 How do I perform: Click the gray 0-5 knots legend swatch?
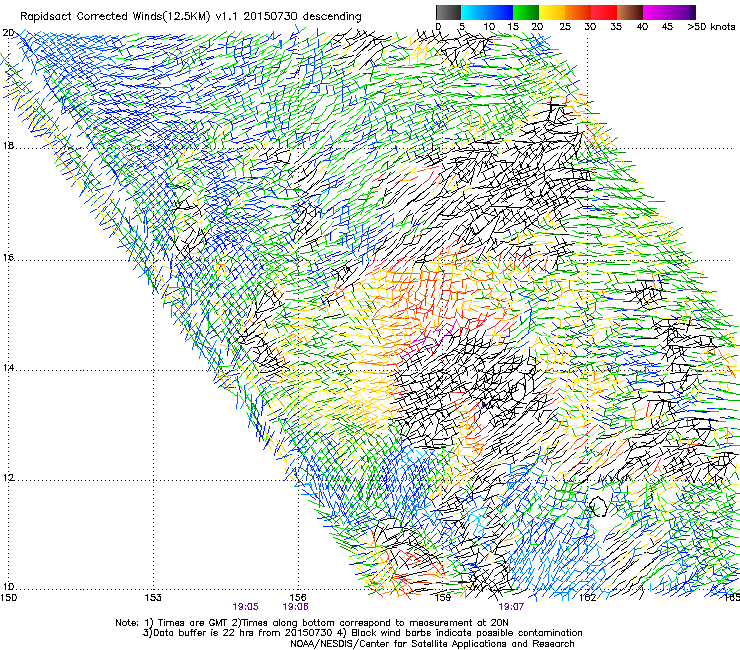(448, 12)
